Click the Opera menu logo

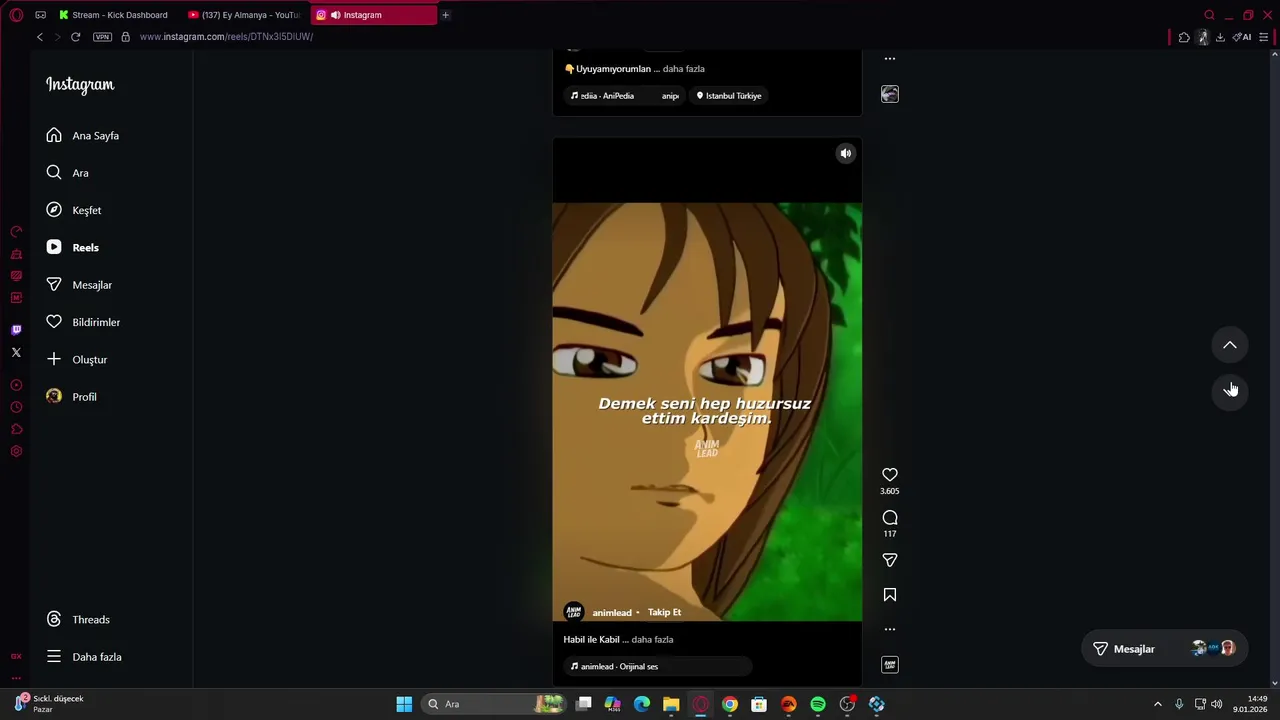pyautogui.click(x=16, y=15)
